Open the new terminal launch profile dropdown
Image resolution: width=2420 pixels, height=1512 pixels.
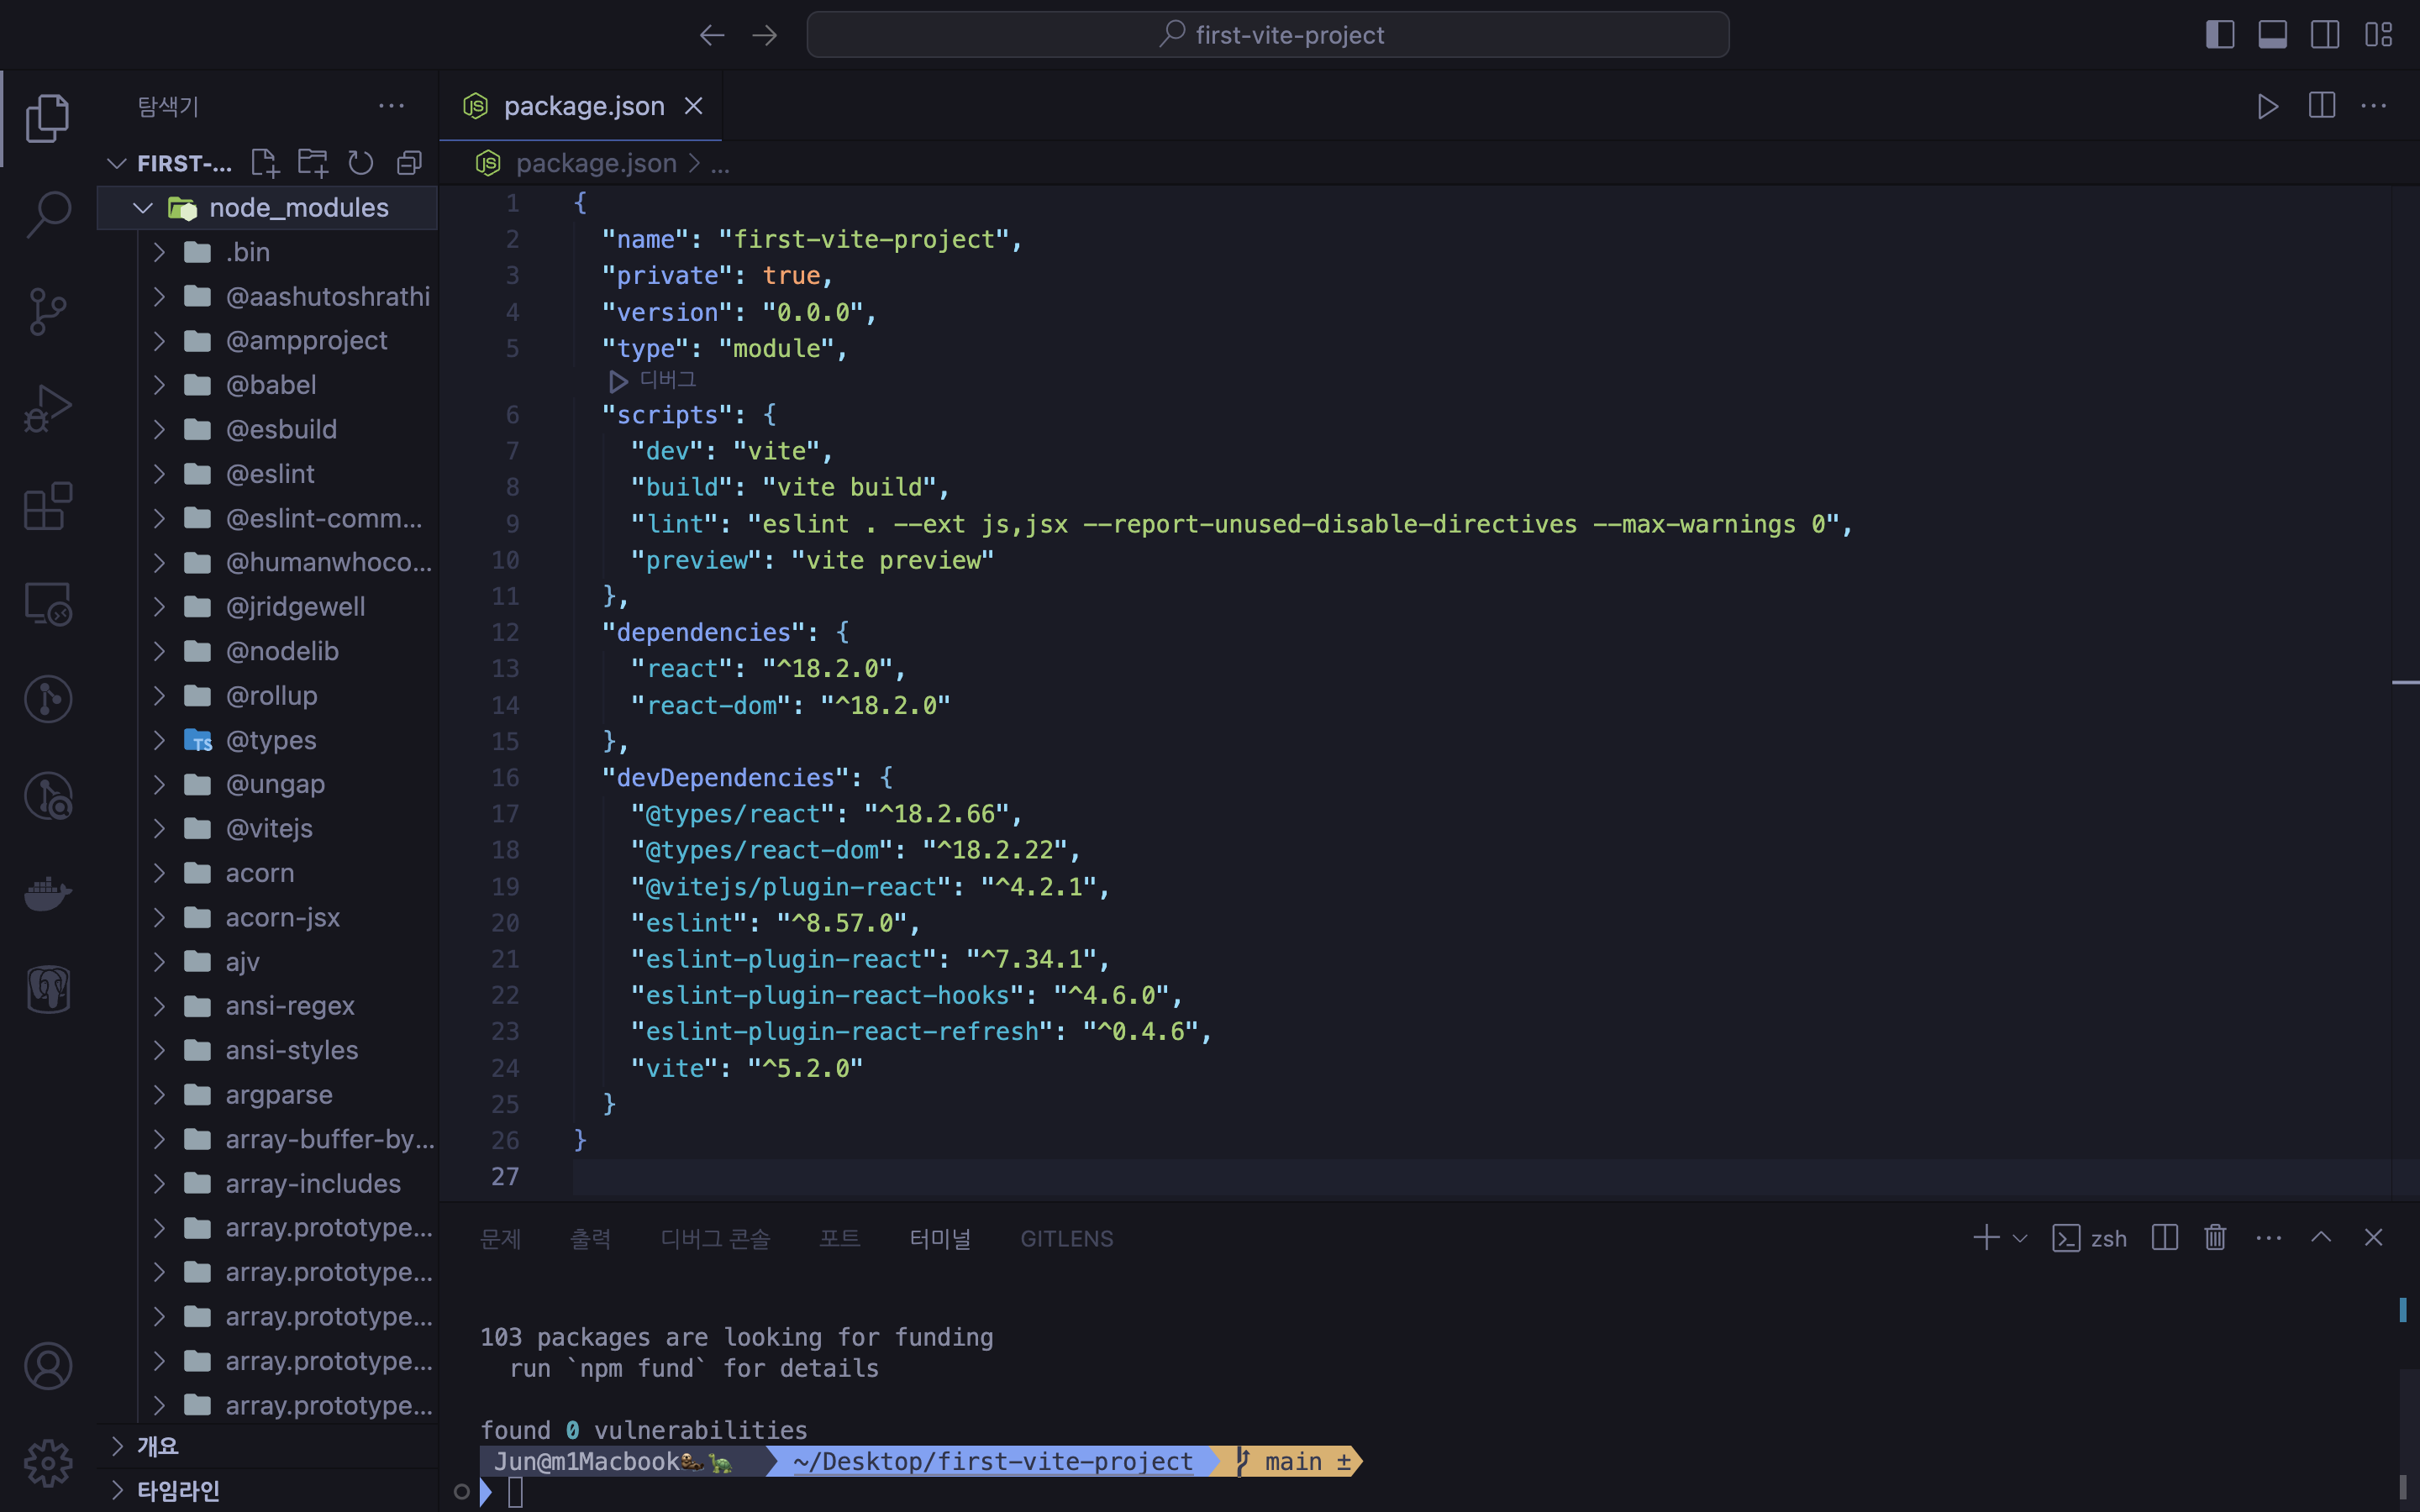(2020, 1238)
